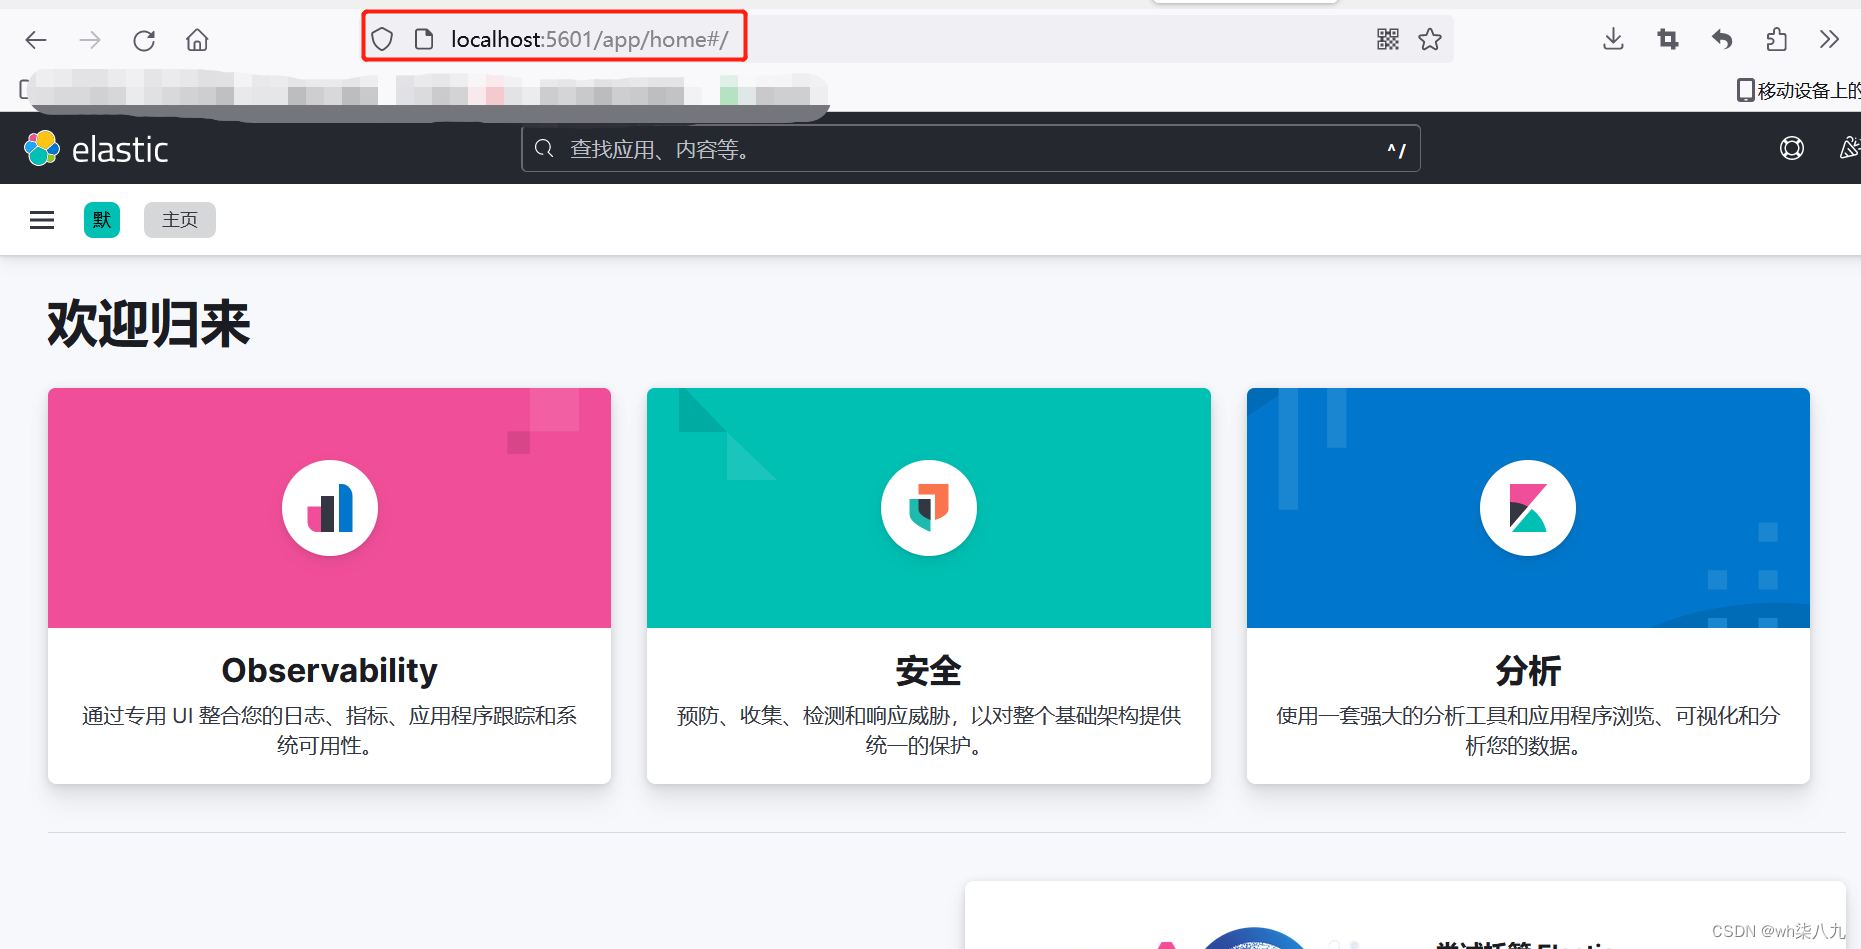1861x949 pixels.
Task: Open the browser downloads icon
Action: (x=1613, y=39)
